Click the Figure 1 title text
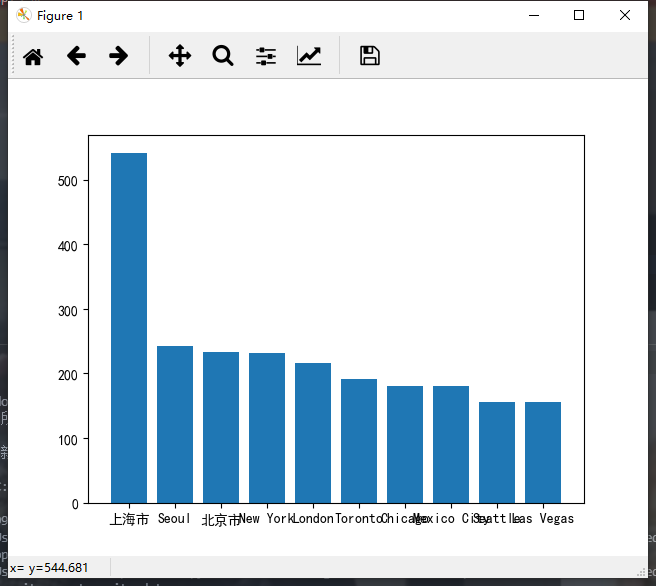 pyautogui.click(x=60, y=16)
